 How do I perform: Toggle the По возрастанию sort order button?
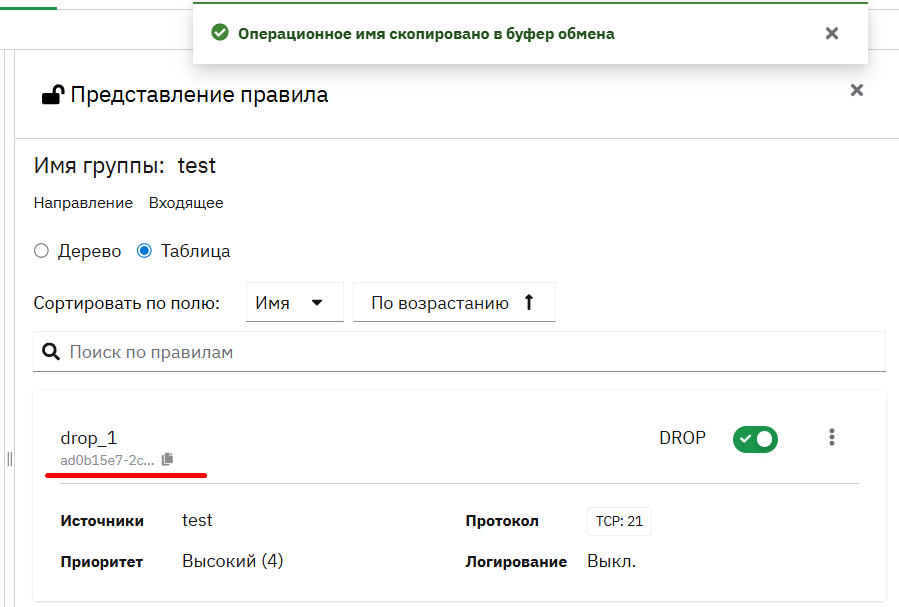[454, 302]
